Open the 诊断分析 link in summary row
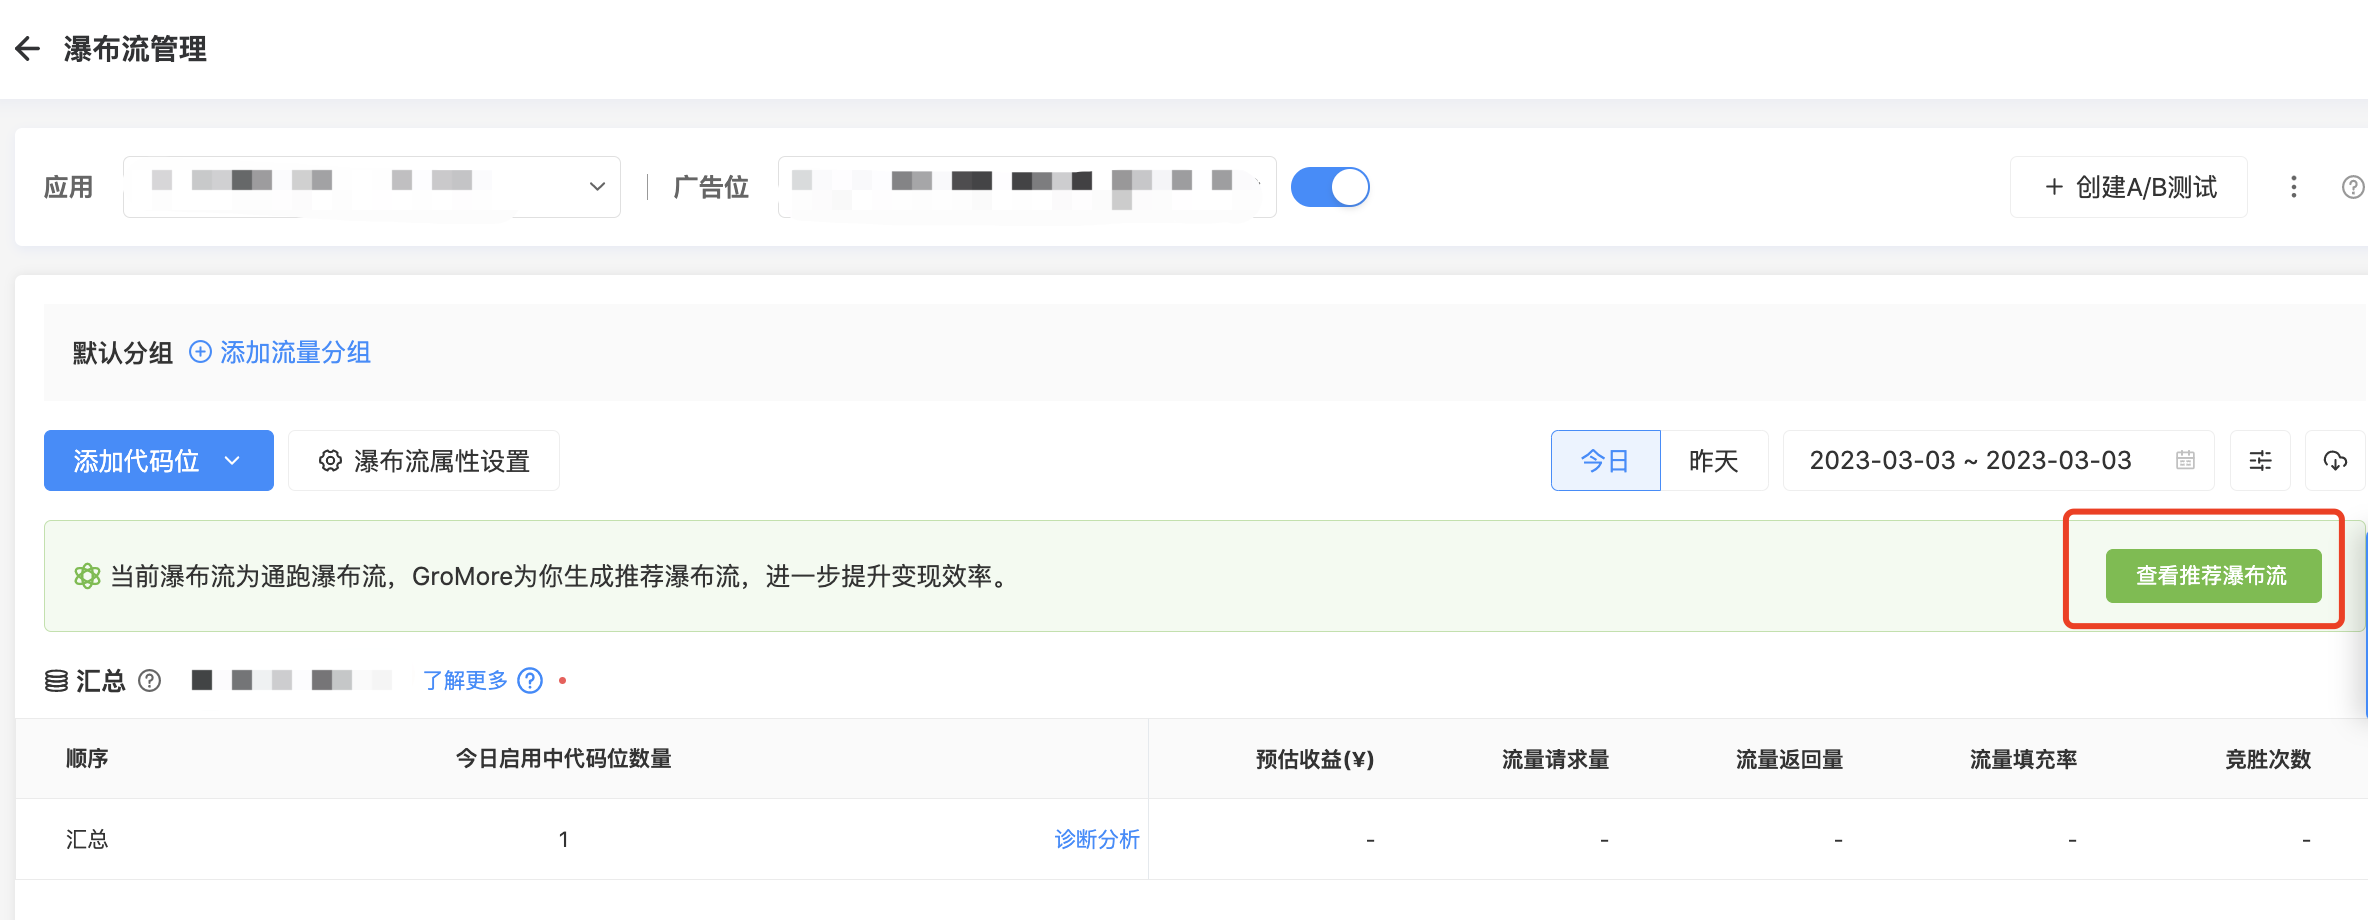Viewport: 2368px width, 920px height. (x=1096, y=839)
